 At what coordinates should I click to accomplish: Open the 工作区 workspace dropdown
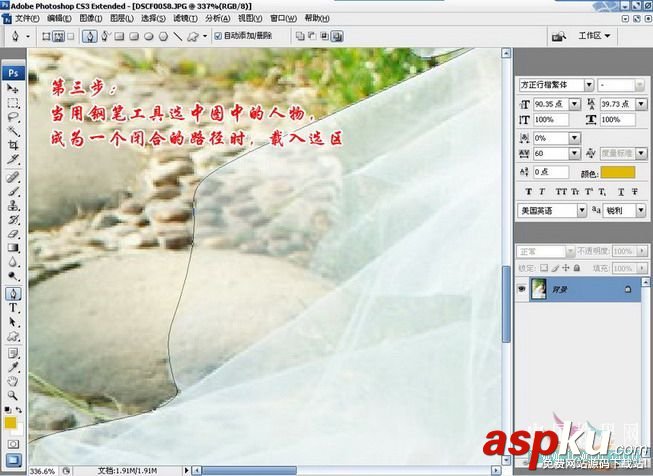click(594, 36)
